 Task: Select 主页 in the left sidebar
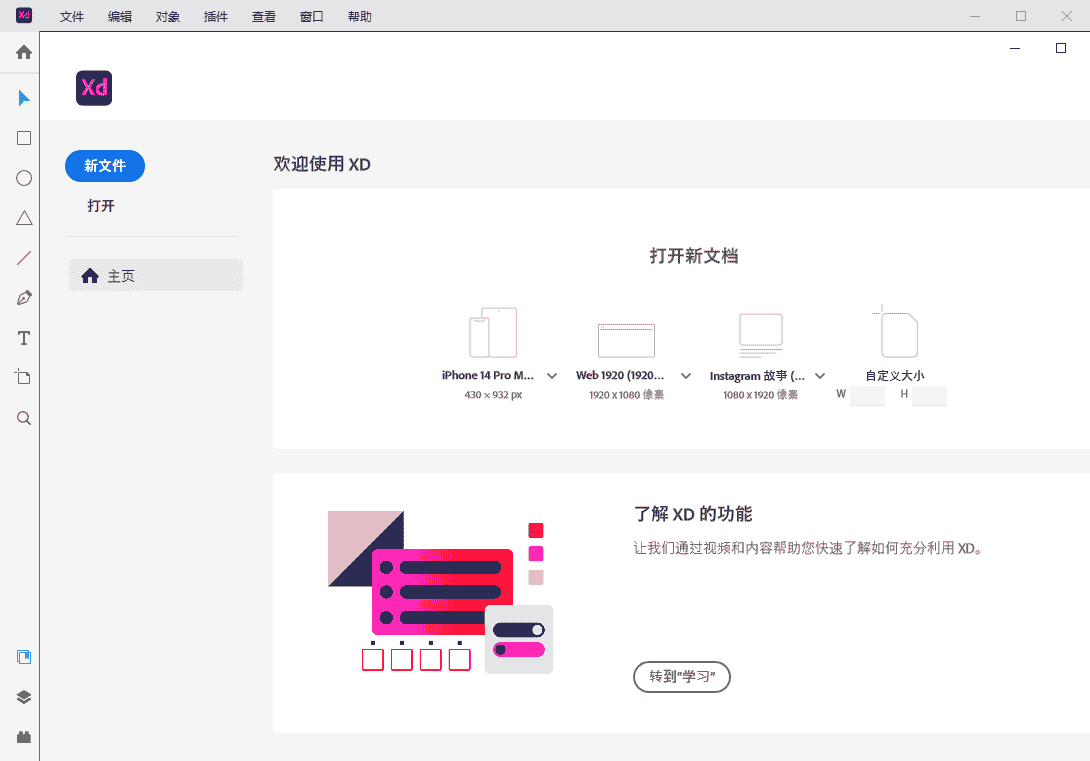point(156,276)
